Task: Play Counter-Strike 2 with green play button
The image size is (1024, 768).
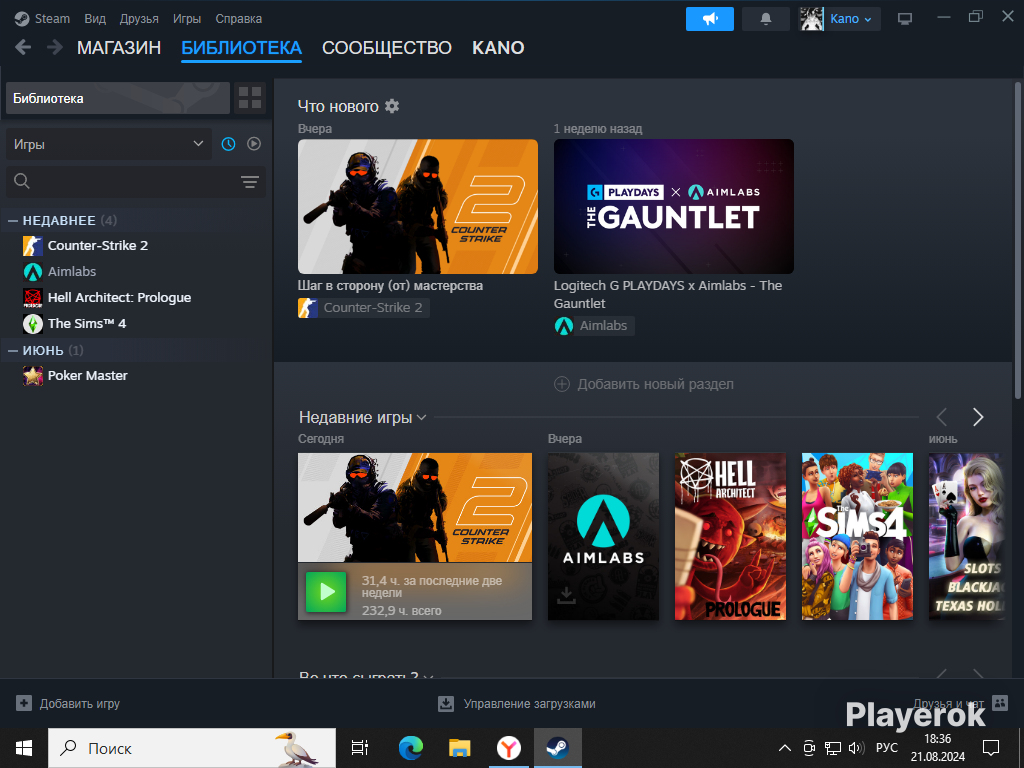Action: coord(326,592)
